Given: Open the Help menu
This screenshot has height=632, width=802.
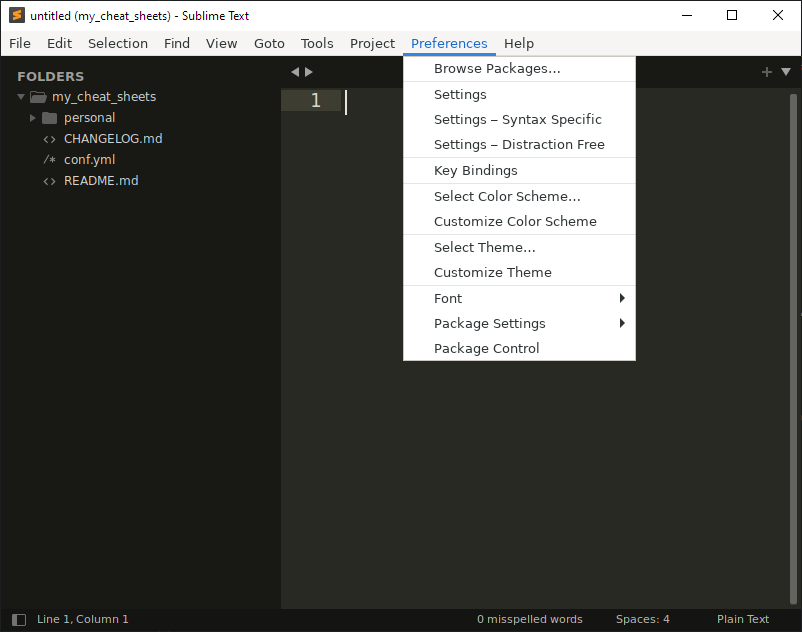Looking at the screenshot, I should click(519, 43).
